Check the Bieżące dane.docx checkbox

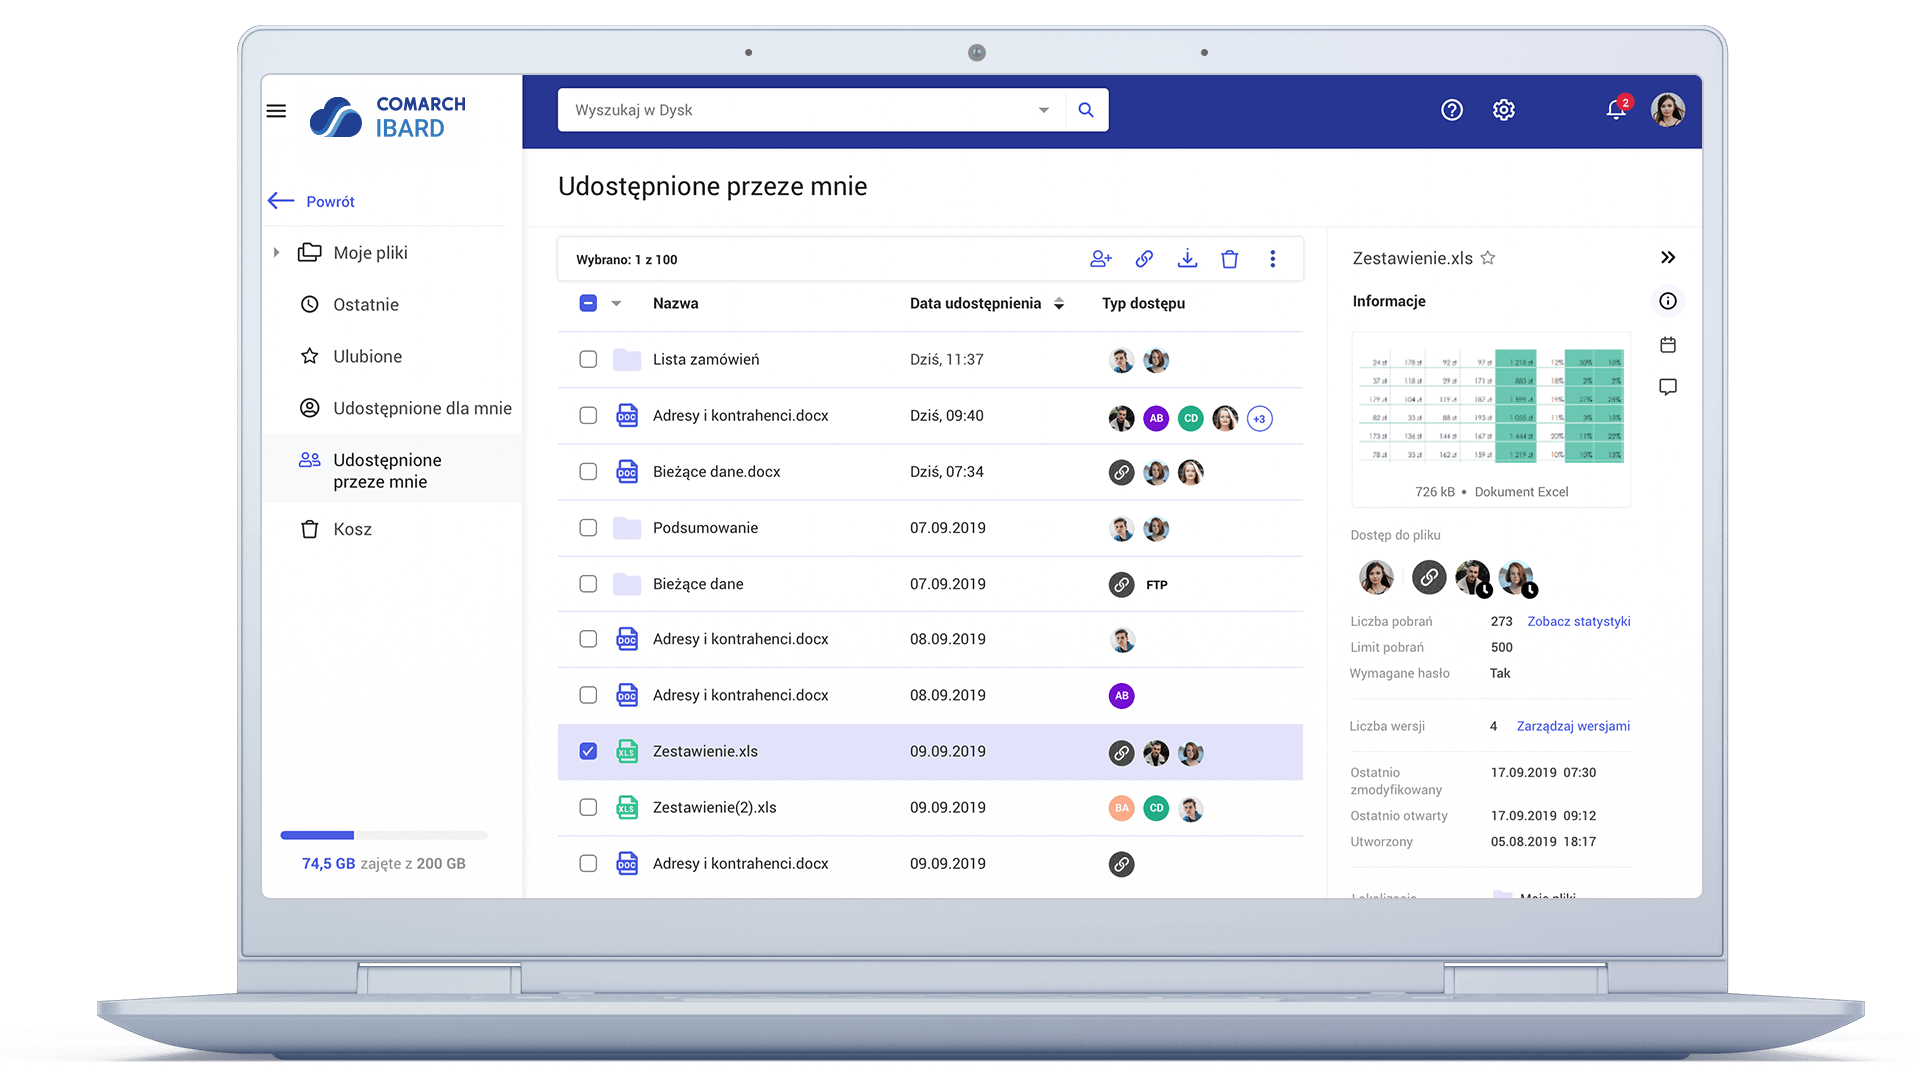(588, 471)
